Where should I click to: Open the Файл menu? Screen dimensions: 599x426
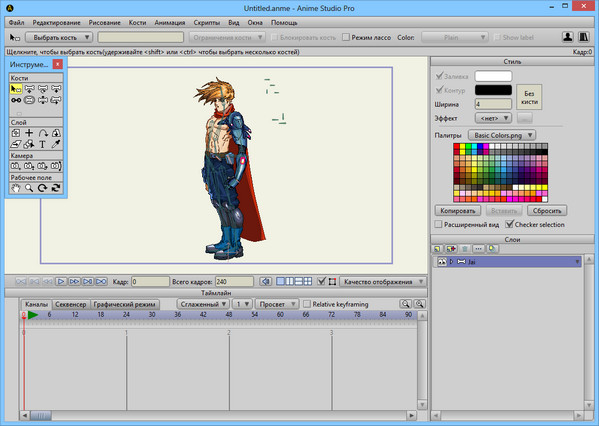point(16,23)
